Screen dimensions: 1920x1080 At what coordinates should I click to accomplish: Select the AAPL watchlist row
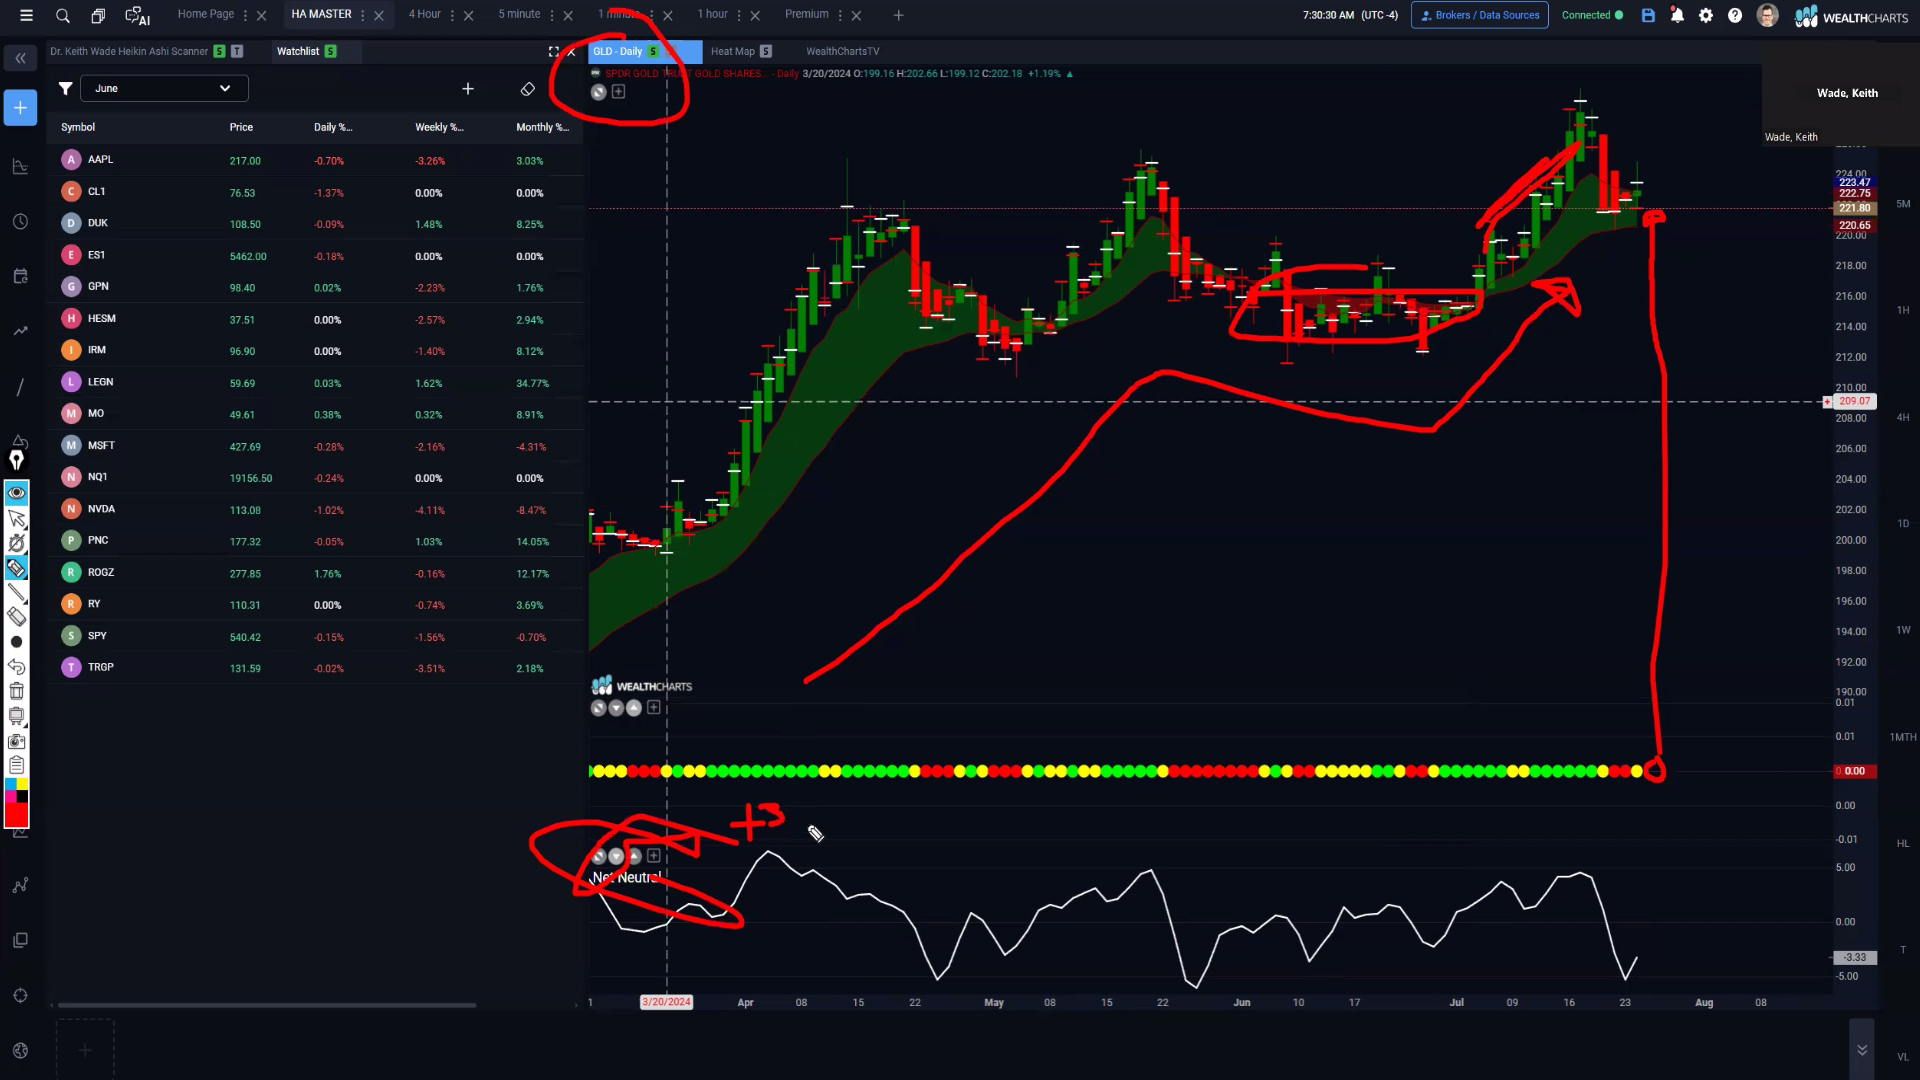(x=315, y=160)
